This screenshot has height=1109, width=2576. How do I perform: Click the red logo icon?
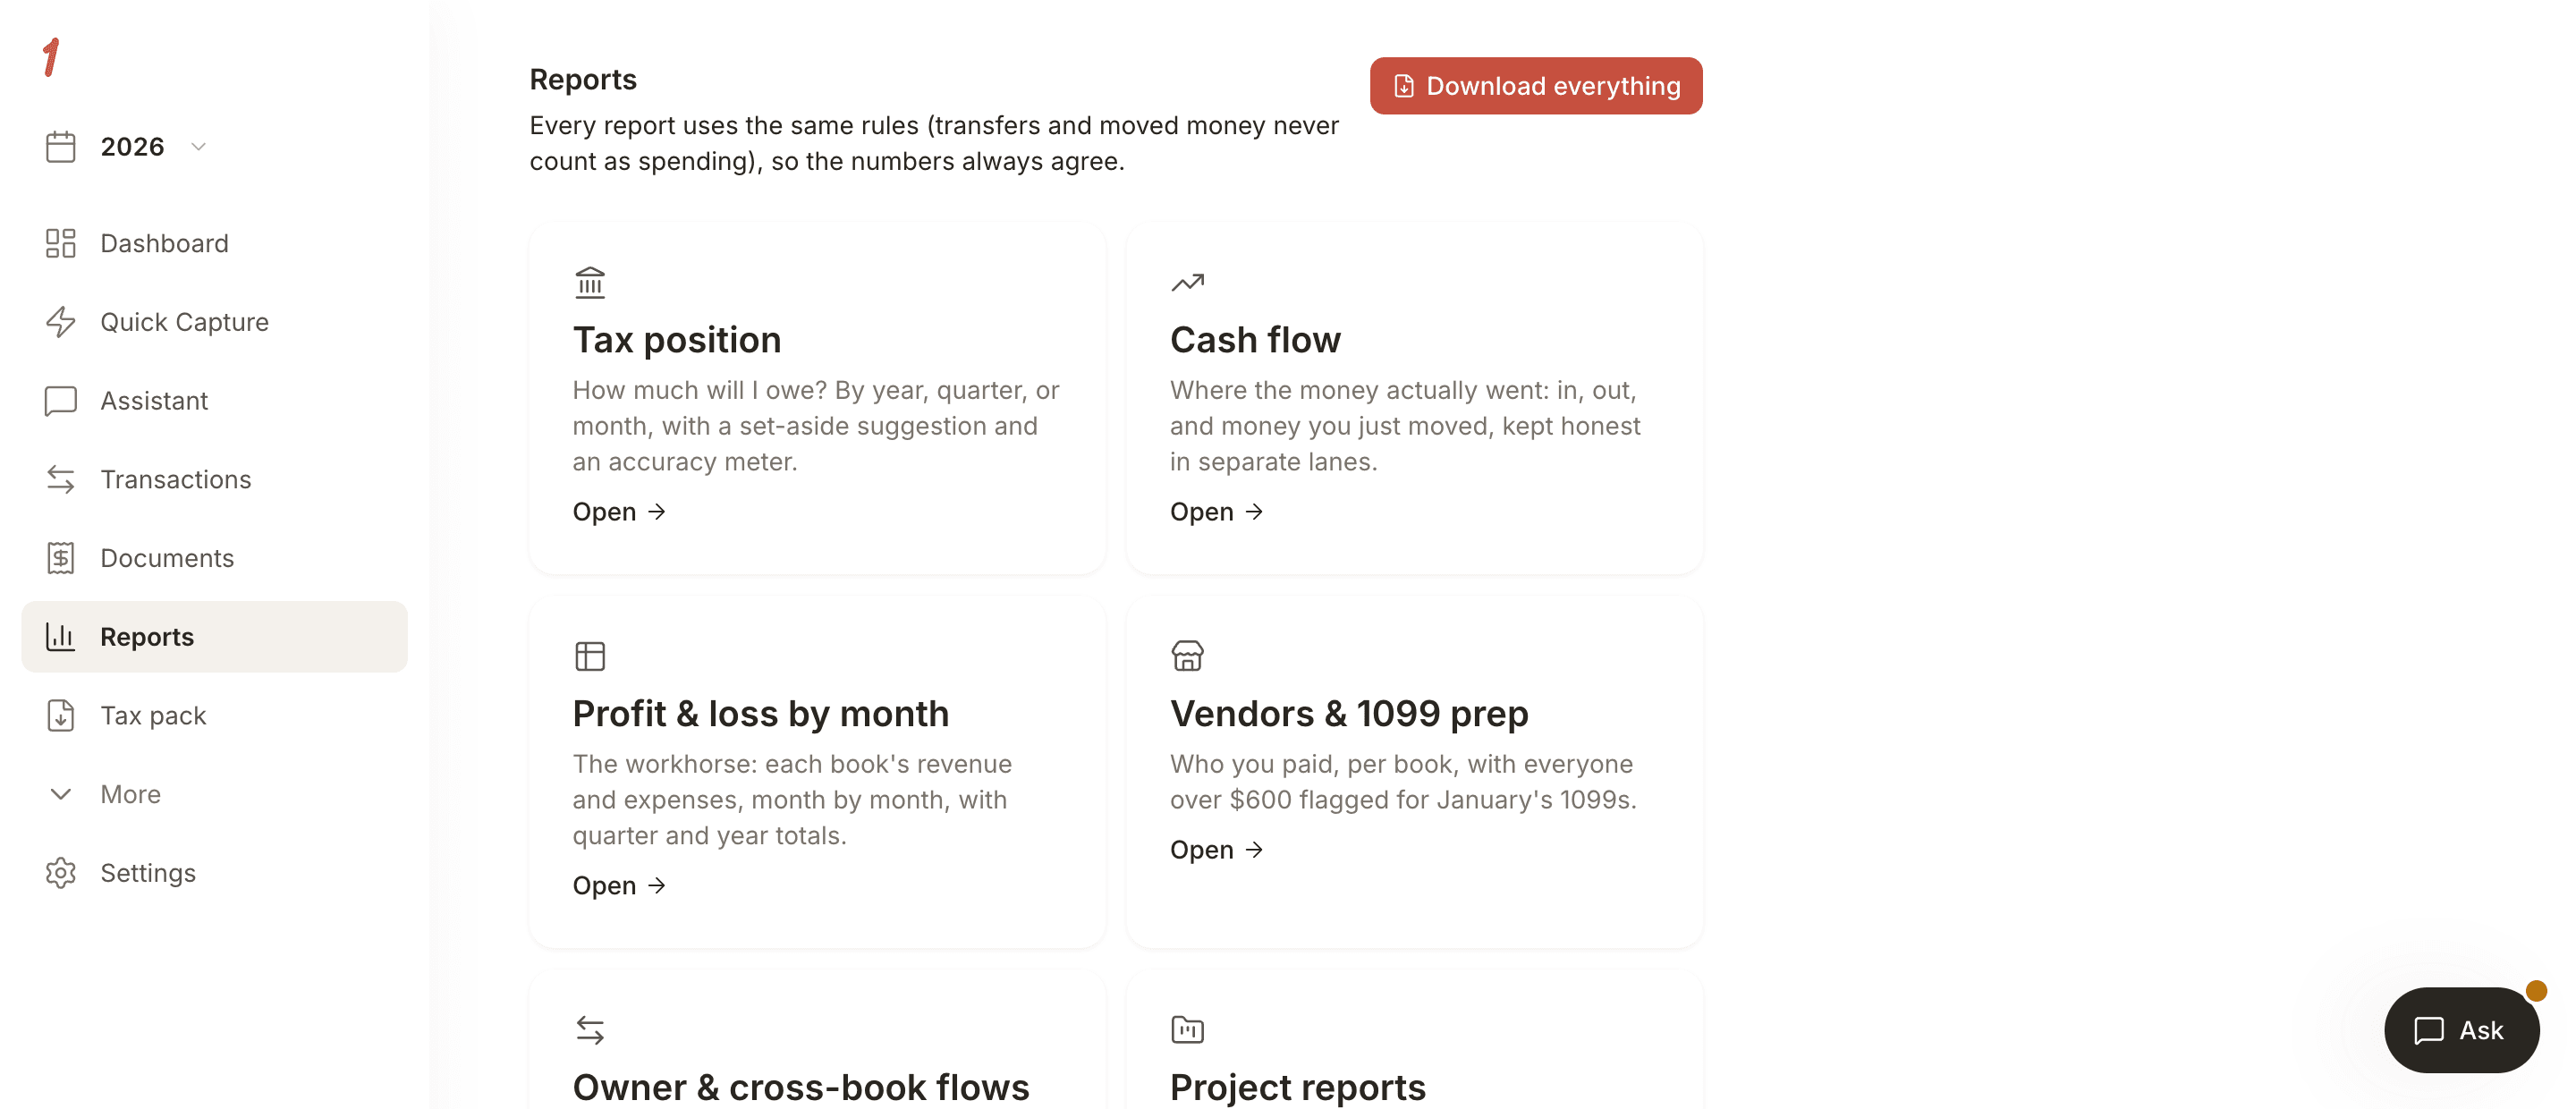tap(52, 57)
